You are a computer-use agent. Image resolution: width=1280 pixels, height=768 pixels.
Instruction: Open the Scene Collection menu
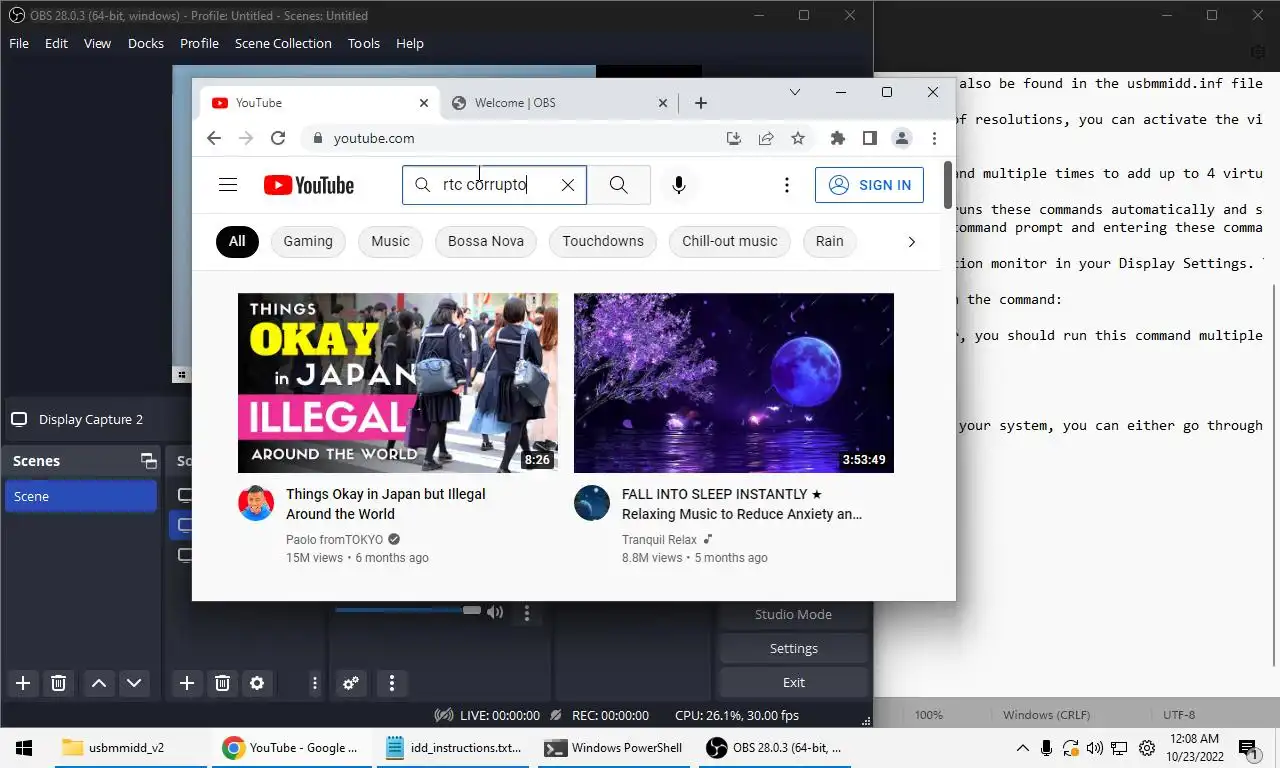pyautogui.click(x=283, y=43)
